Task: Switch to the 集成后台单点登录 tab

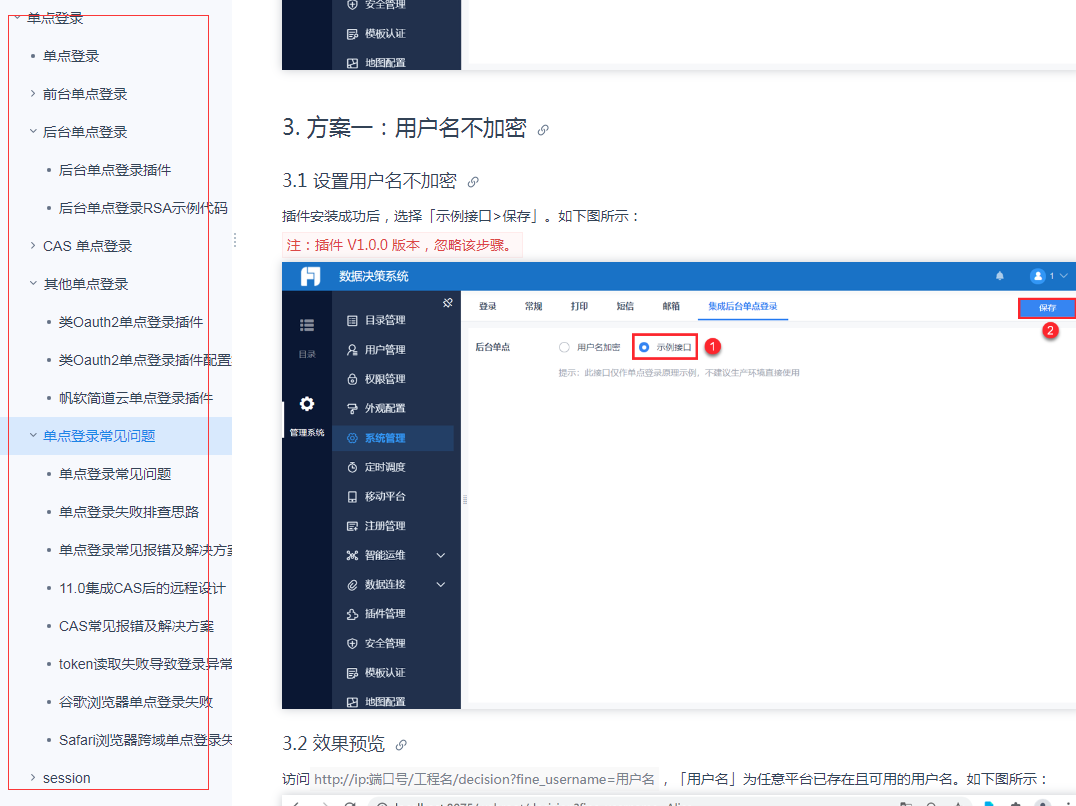Action: 742,306
